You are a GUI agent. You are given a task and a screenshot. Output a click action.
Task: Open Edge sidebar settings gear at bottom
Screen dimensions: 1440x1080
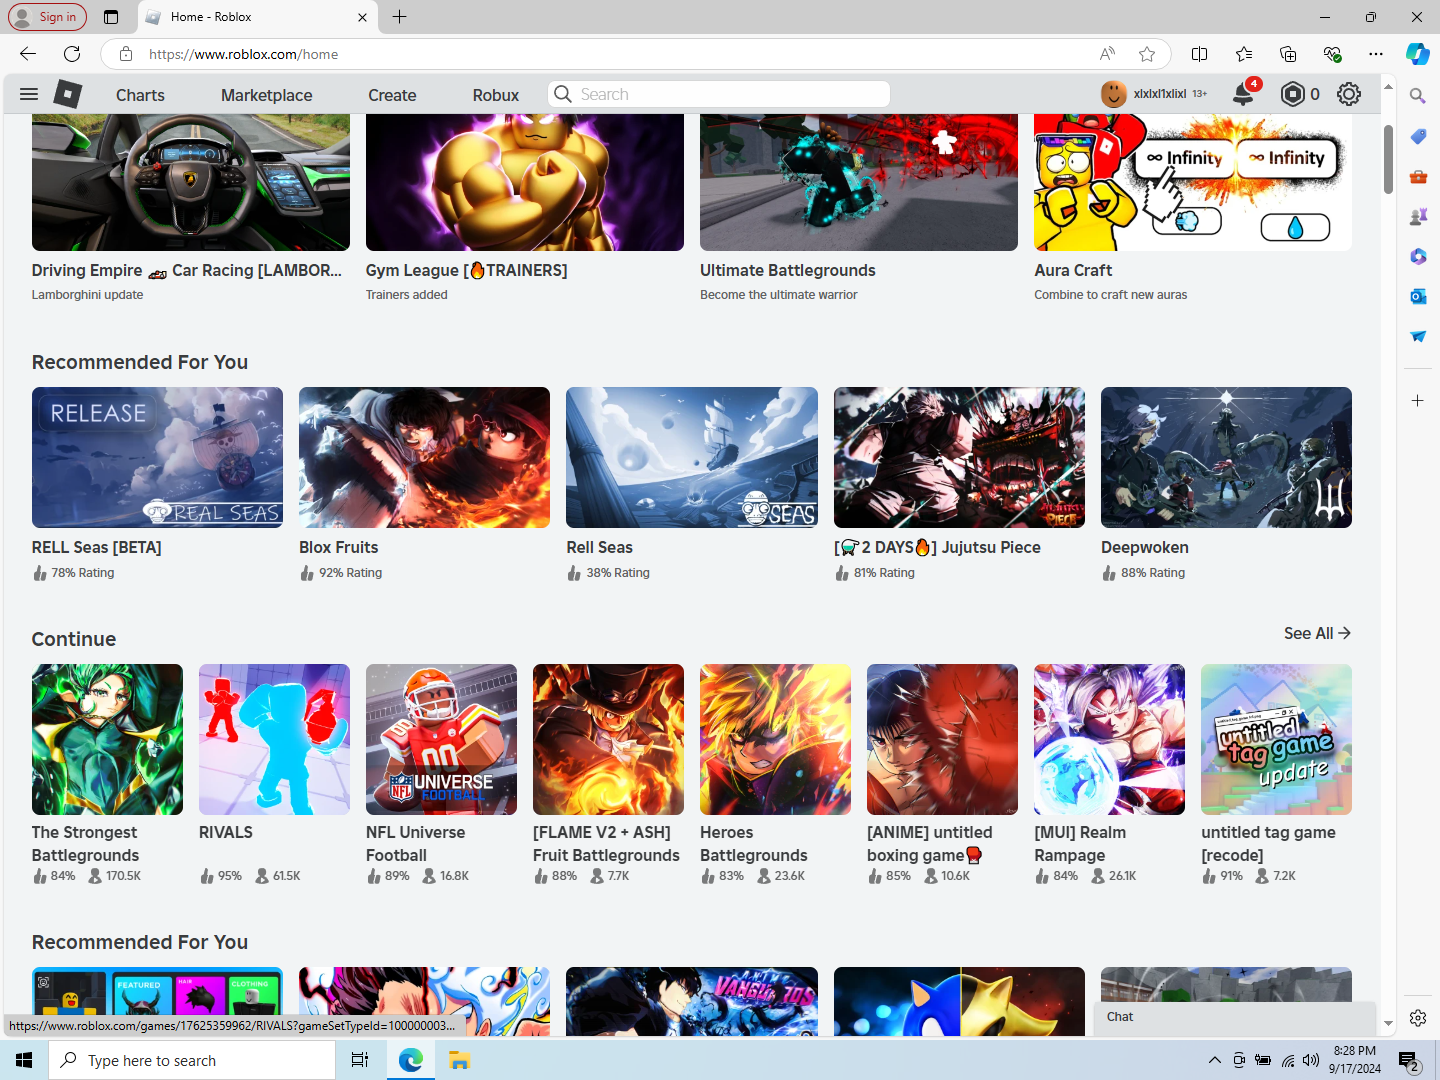coord(1418,1018)
